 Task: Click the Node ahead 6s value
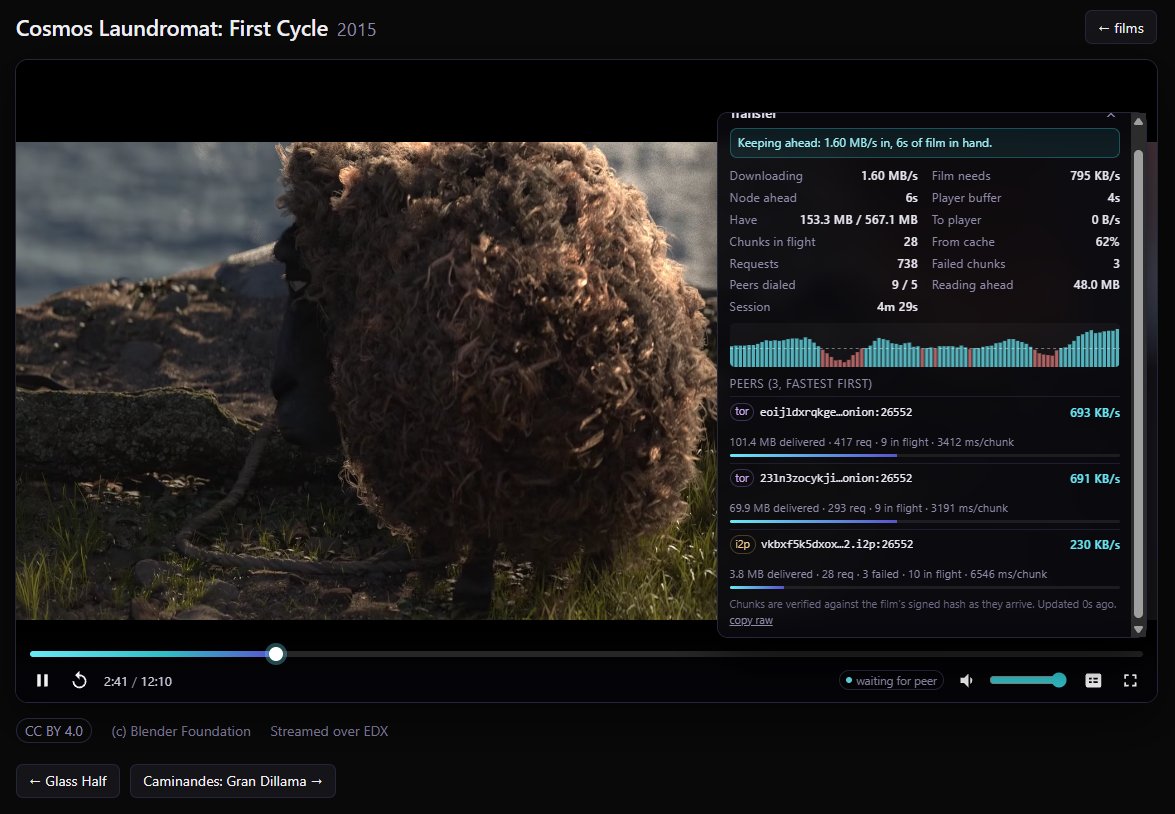[911, 198]
